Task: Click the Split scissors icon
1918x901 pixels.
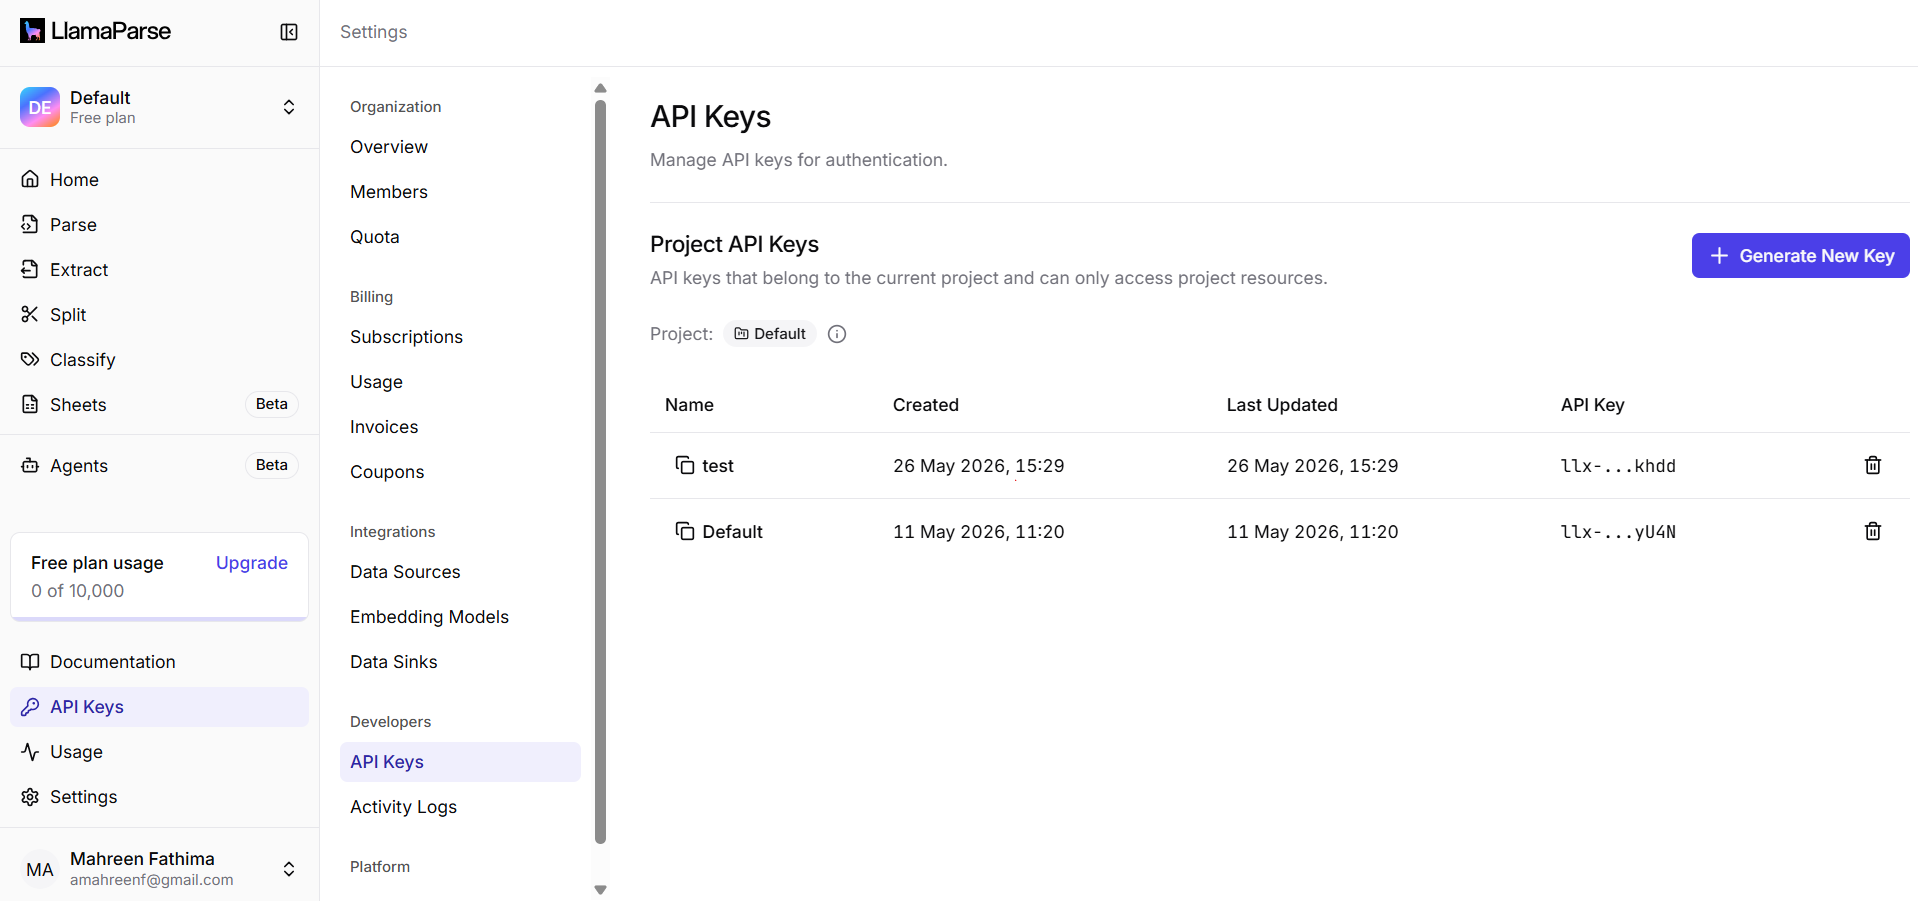Action: tap(30, 314)
